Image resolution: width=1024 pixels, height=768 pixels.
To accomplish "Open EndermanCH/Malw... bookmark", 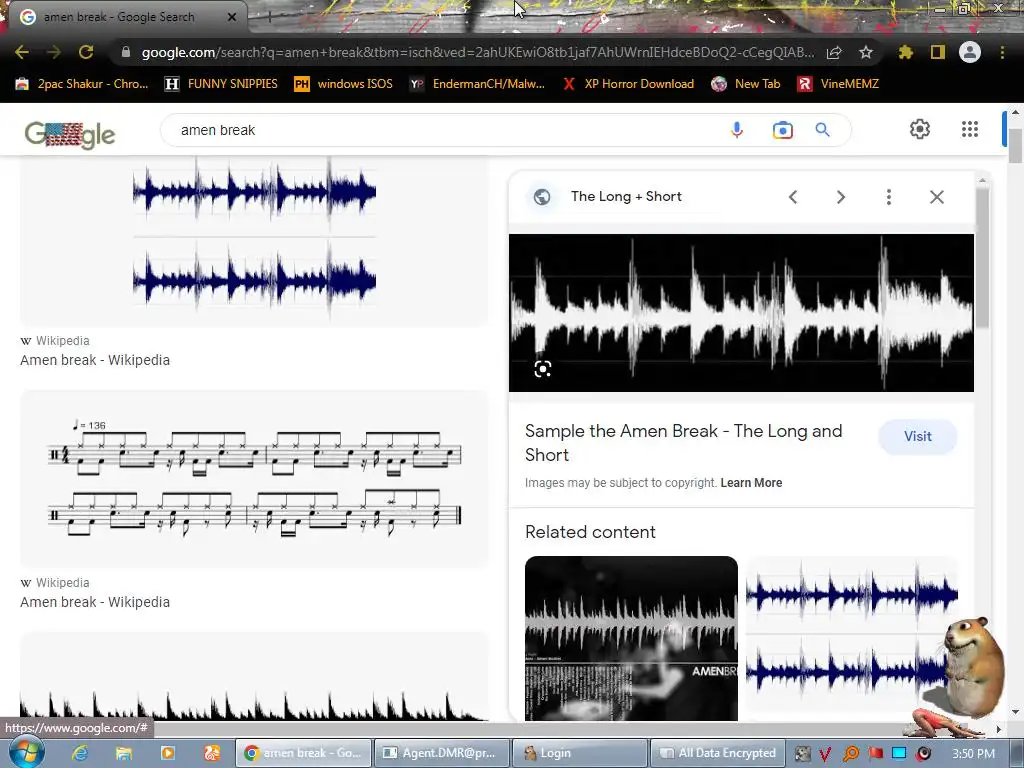I will [477, 84].
